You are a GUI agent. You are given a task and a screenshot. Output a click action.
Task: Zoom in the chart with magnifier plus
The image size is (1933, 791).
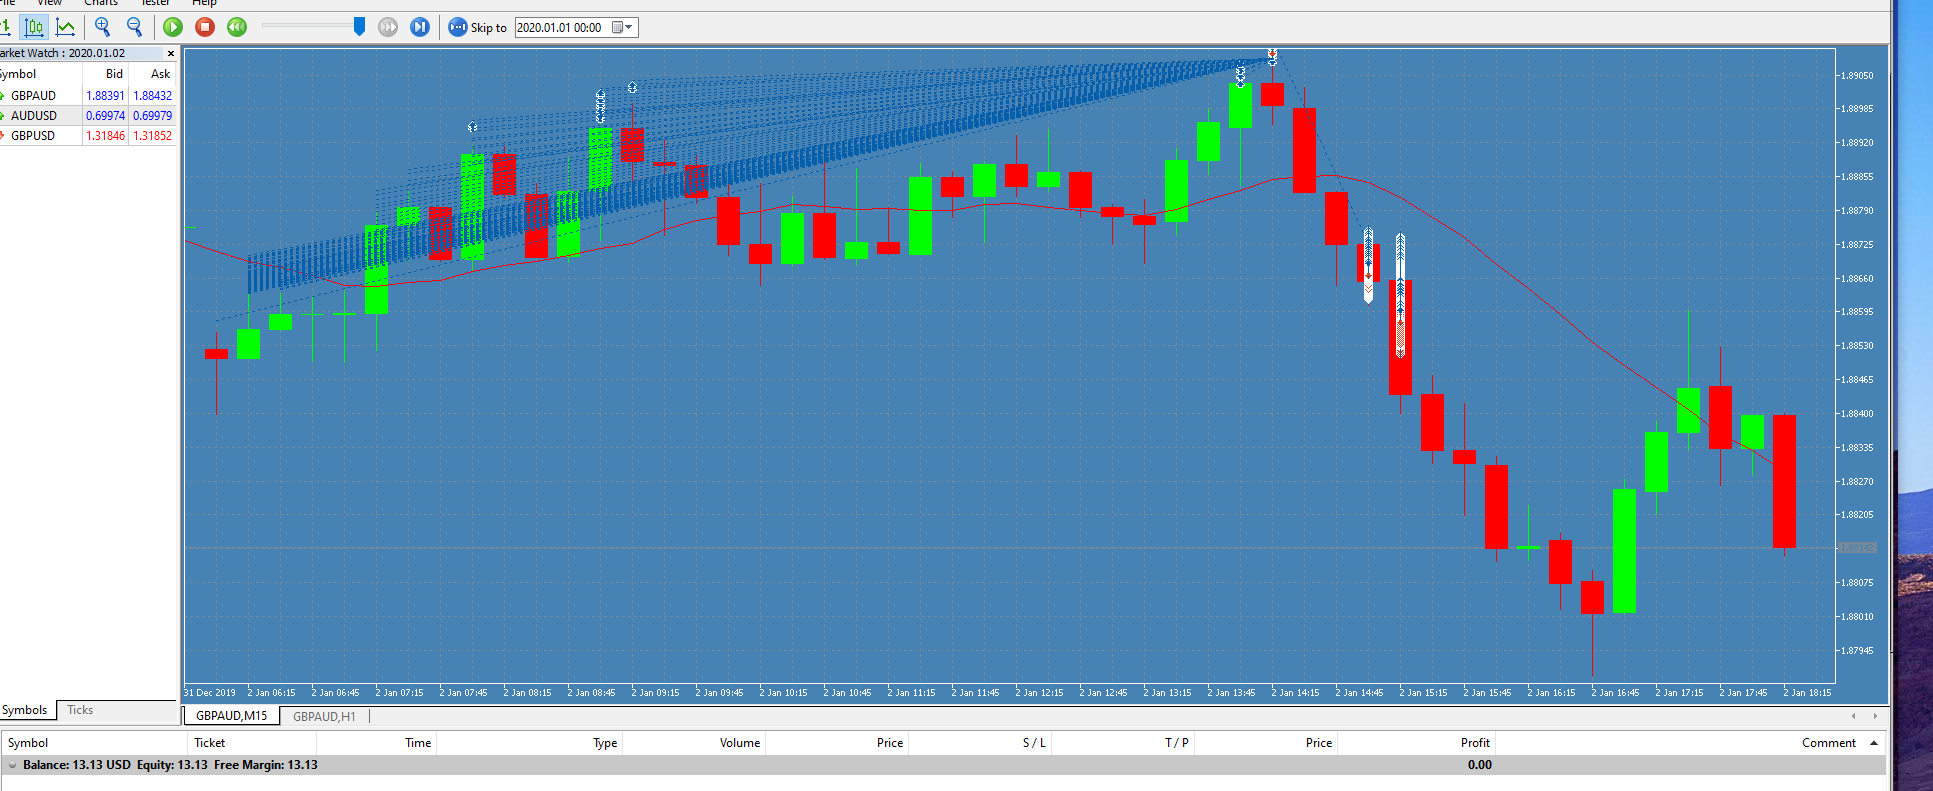tap(103, 27)
